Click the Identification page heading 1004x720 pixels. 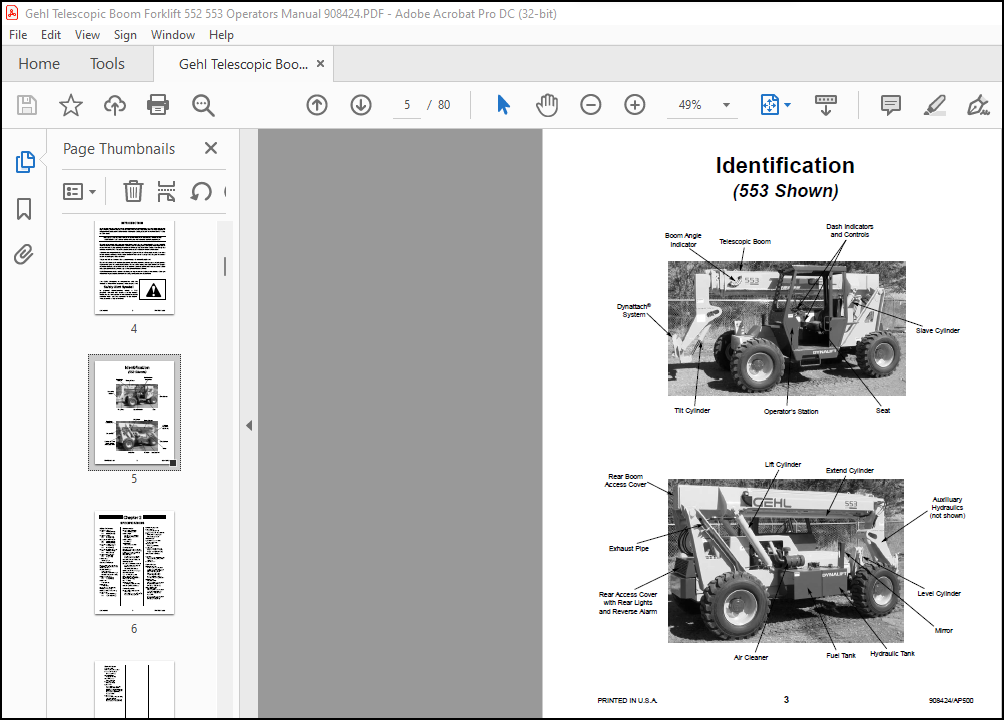coord(785,165)
